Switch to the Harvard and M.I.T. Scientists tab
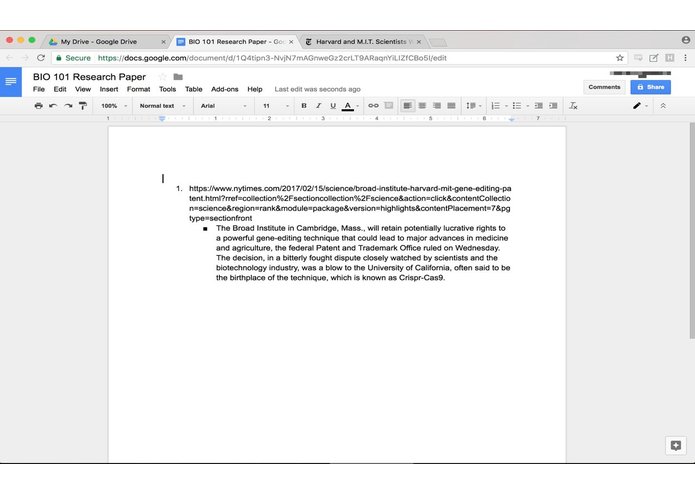Viewport: 695px width, 494px height. pyautogui.click(x=364, y=42)
